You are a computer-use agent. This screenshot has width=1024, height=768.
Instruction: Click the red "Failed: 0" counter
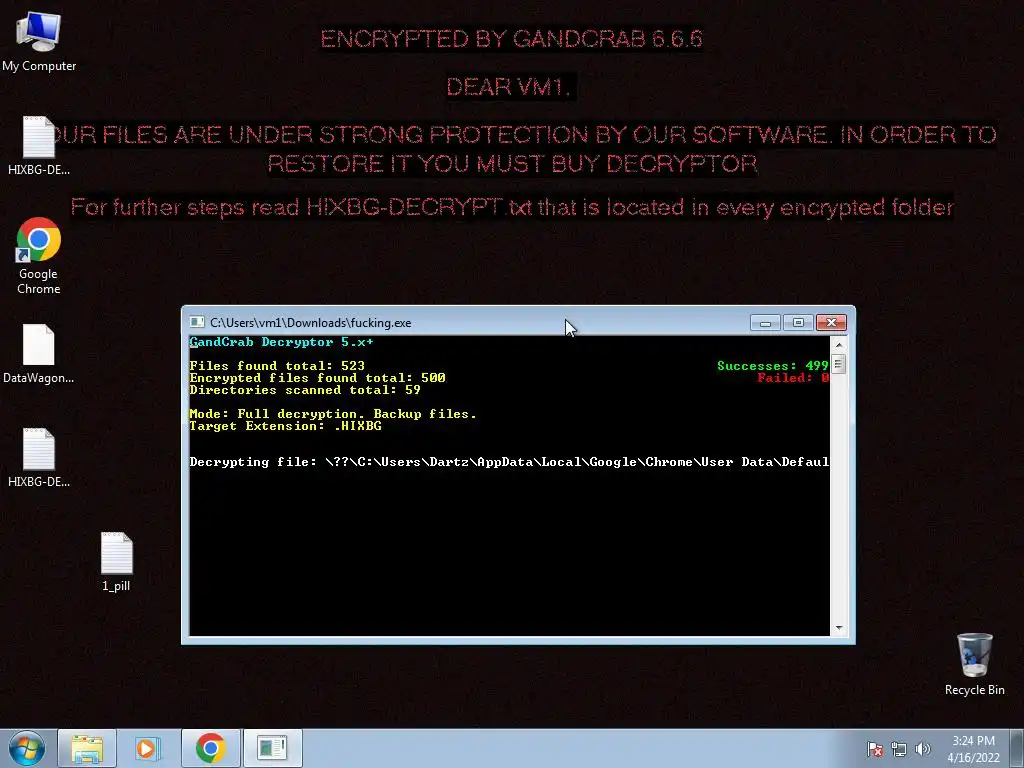[793, 377]
